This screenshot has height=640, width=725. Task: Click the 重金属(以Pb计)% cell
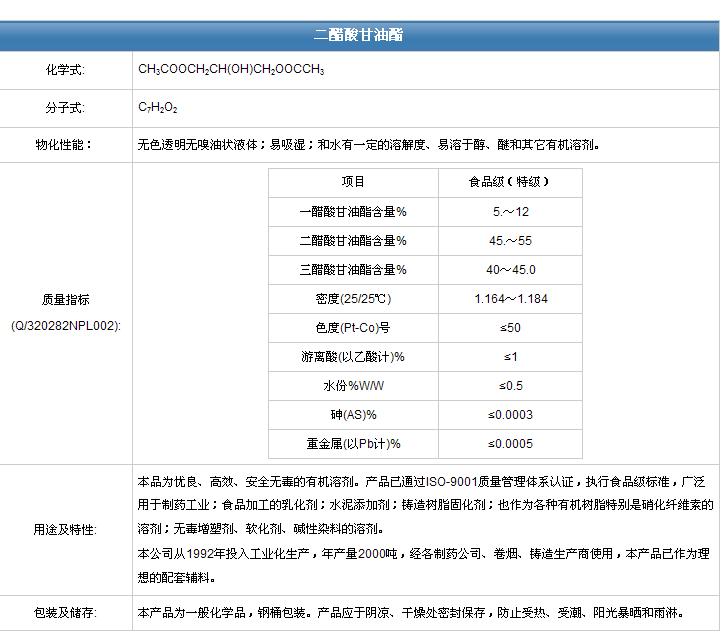[353, 444]
